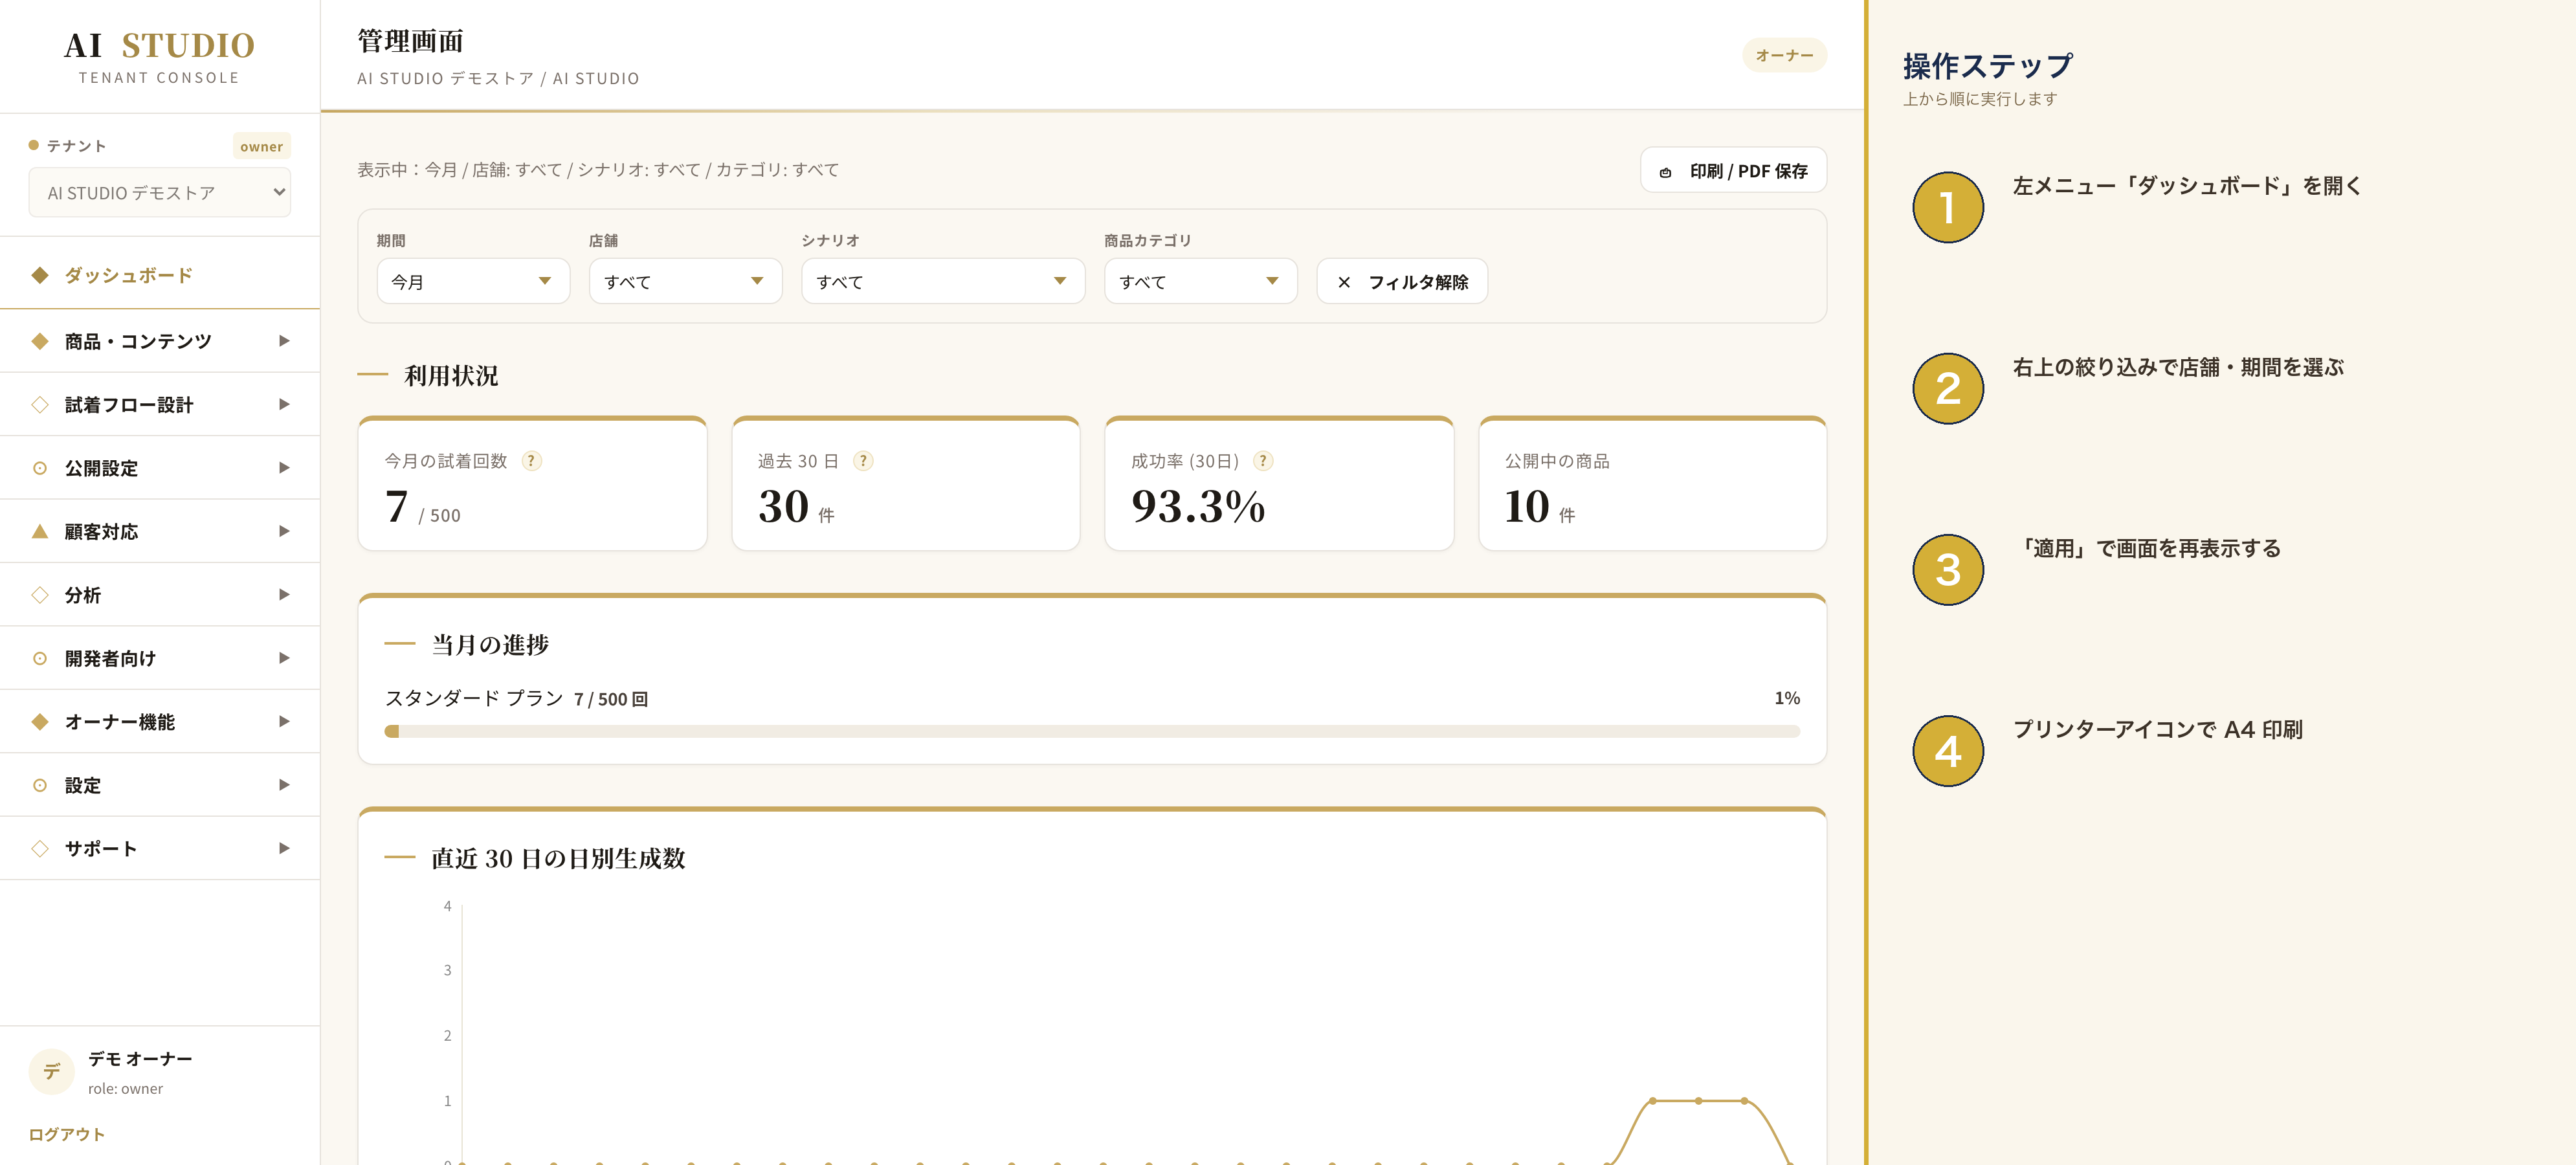This screenshot has width=2576, height=1165.
Task: Click the 成功率 (30日) stat card
Action: pyautogui.click(x=1279, y=484)
